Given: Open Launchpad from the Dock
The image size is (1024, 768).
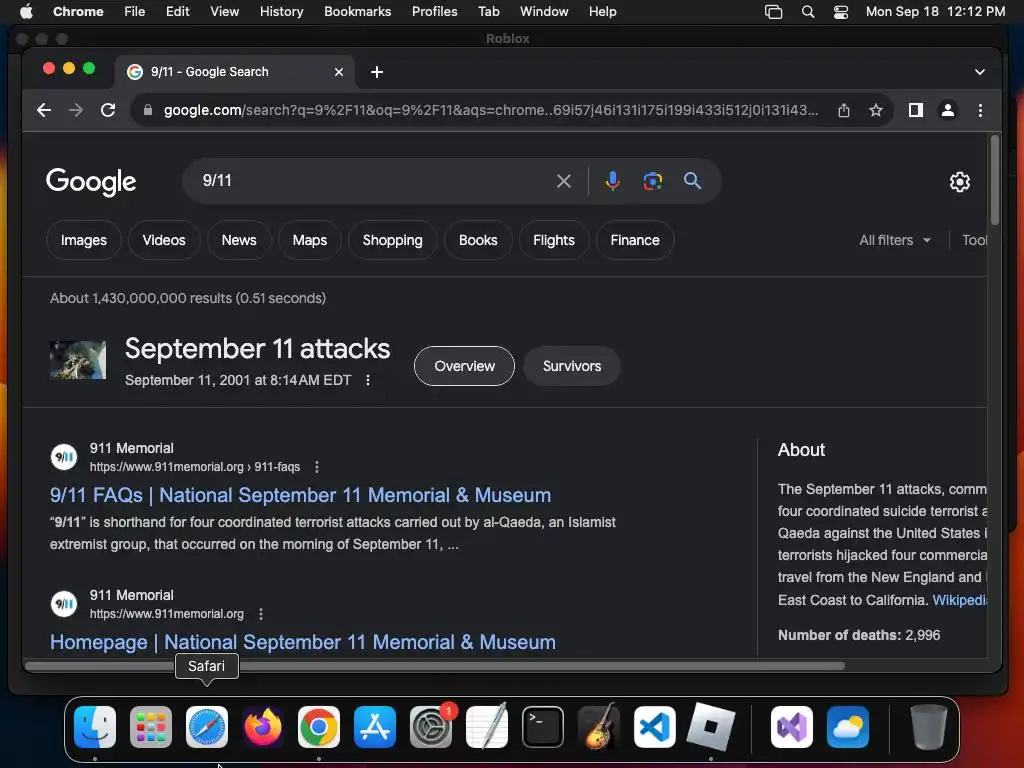Looking at the screenshot, I should pos(151,726).
